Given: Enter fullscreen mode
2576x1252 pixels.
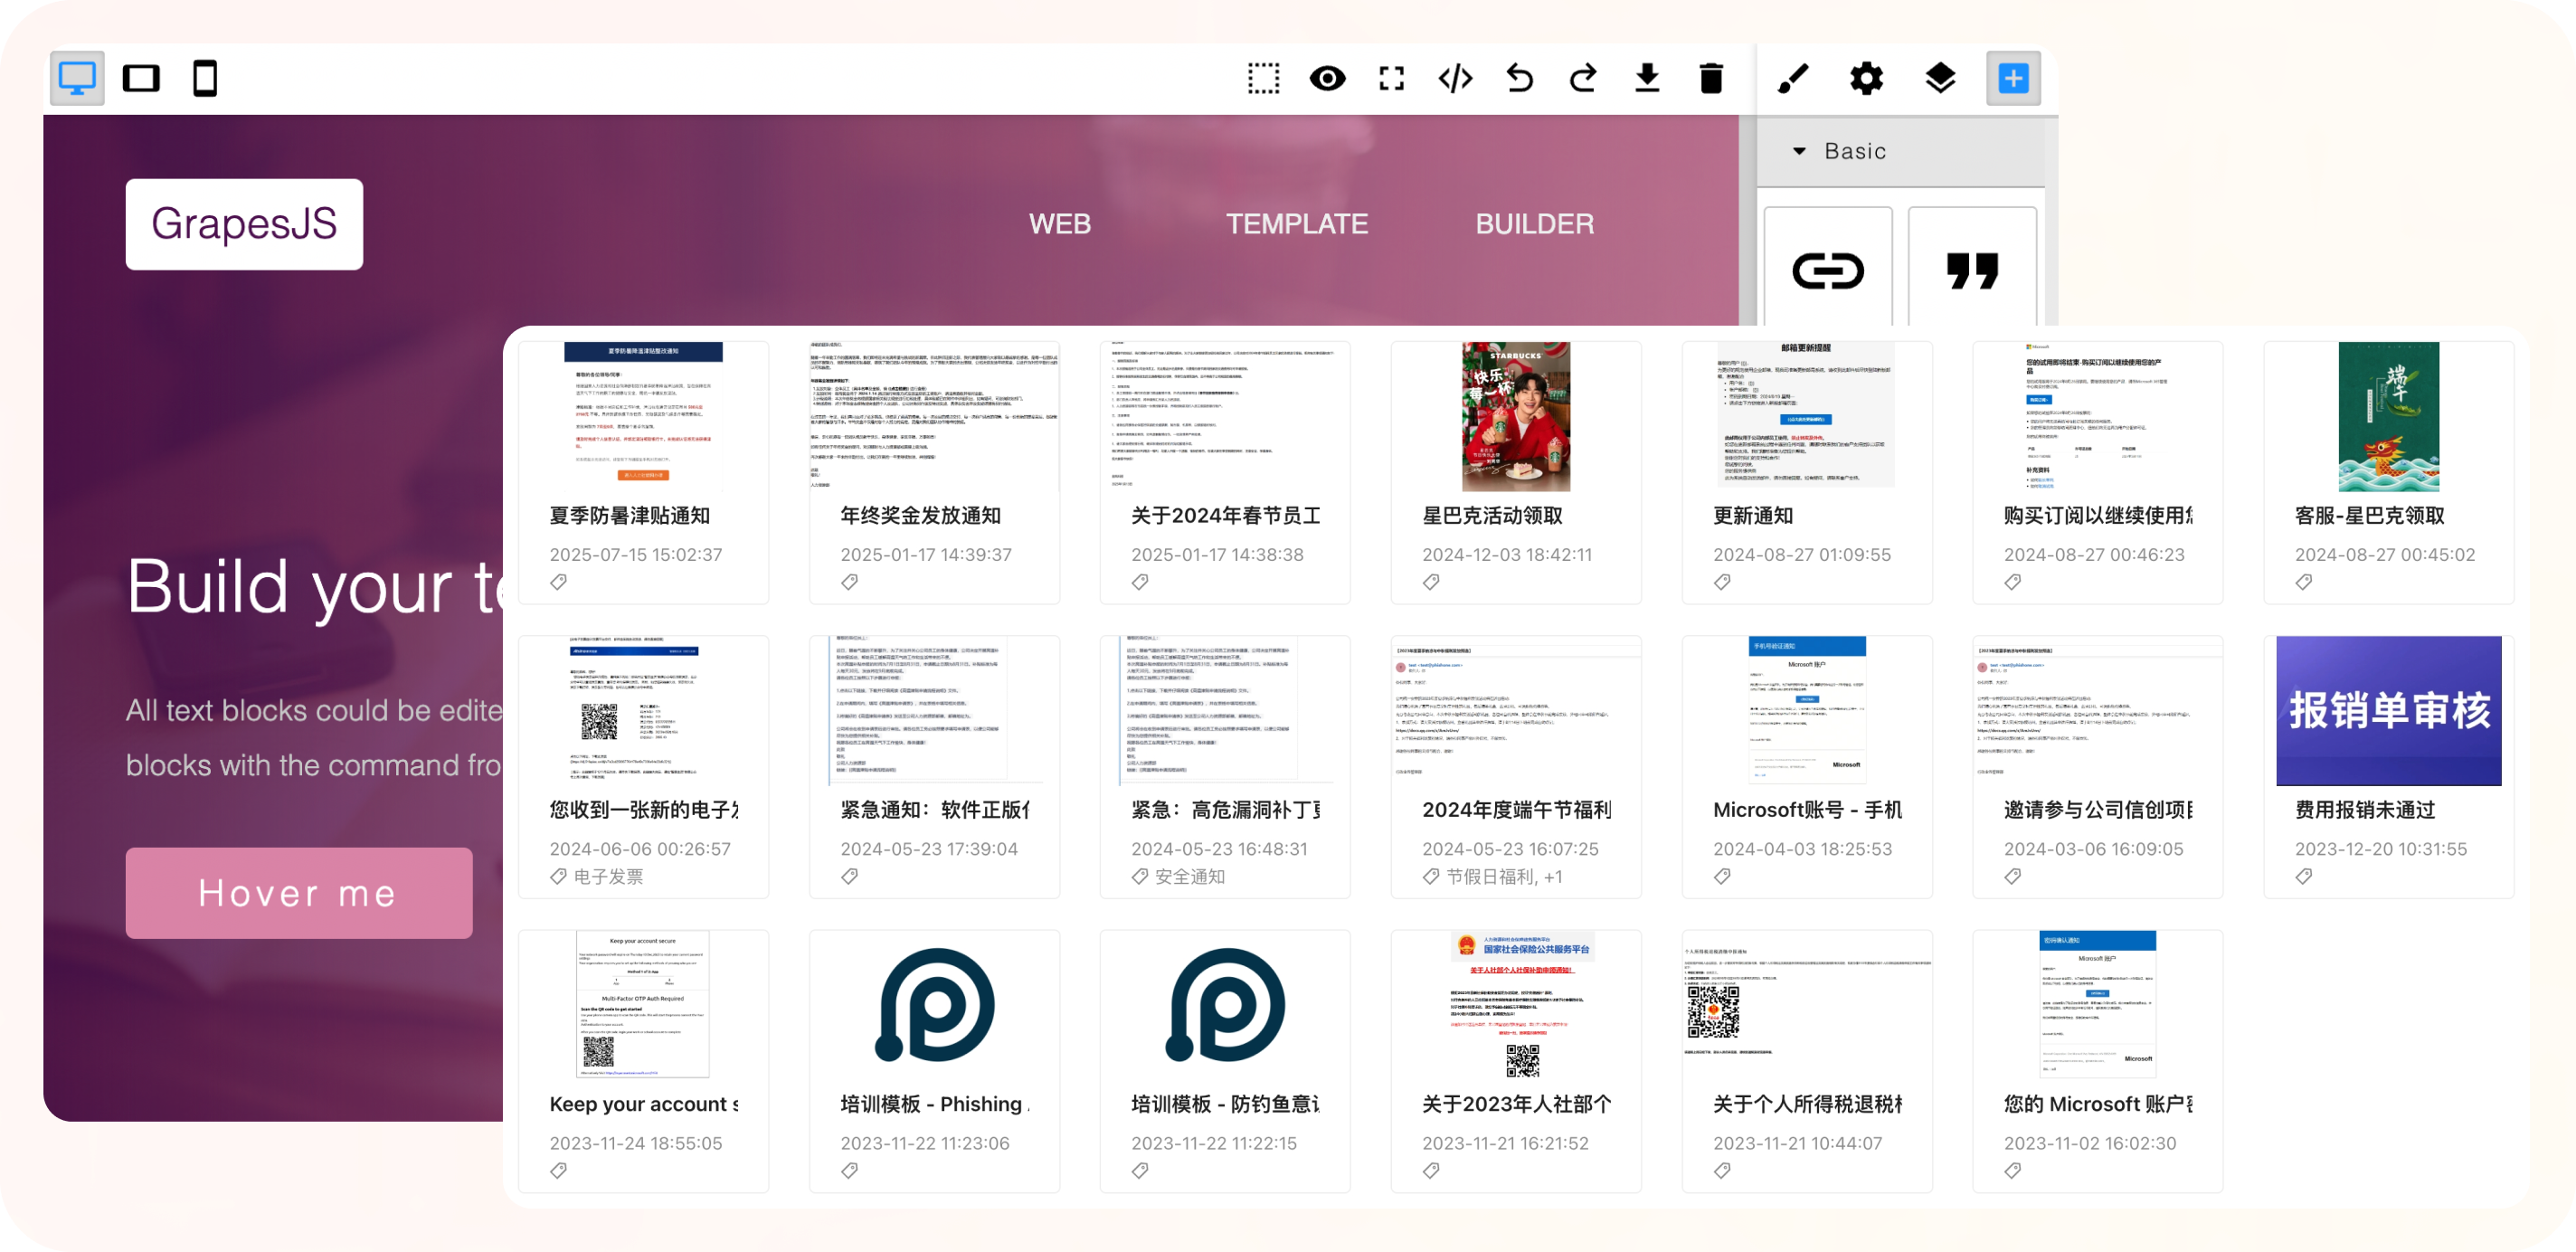Looking at the screenshot, I should point(1391,78).
